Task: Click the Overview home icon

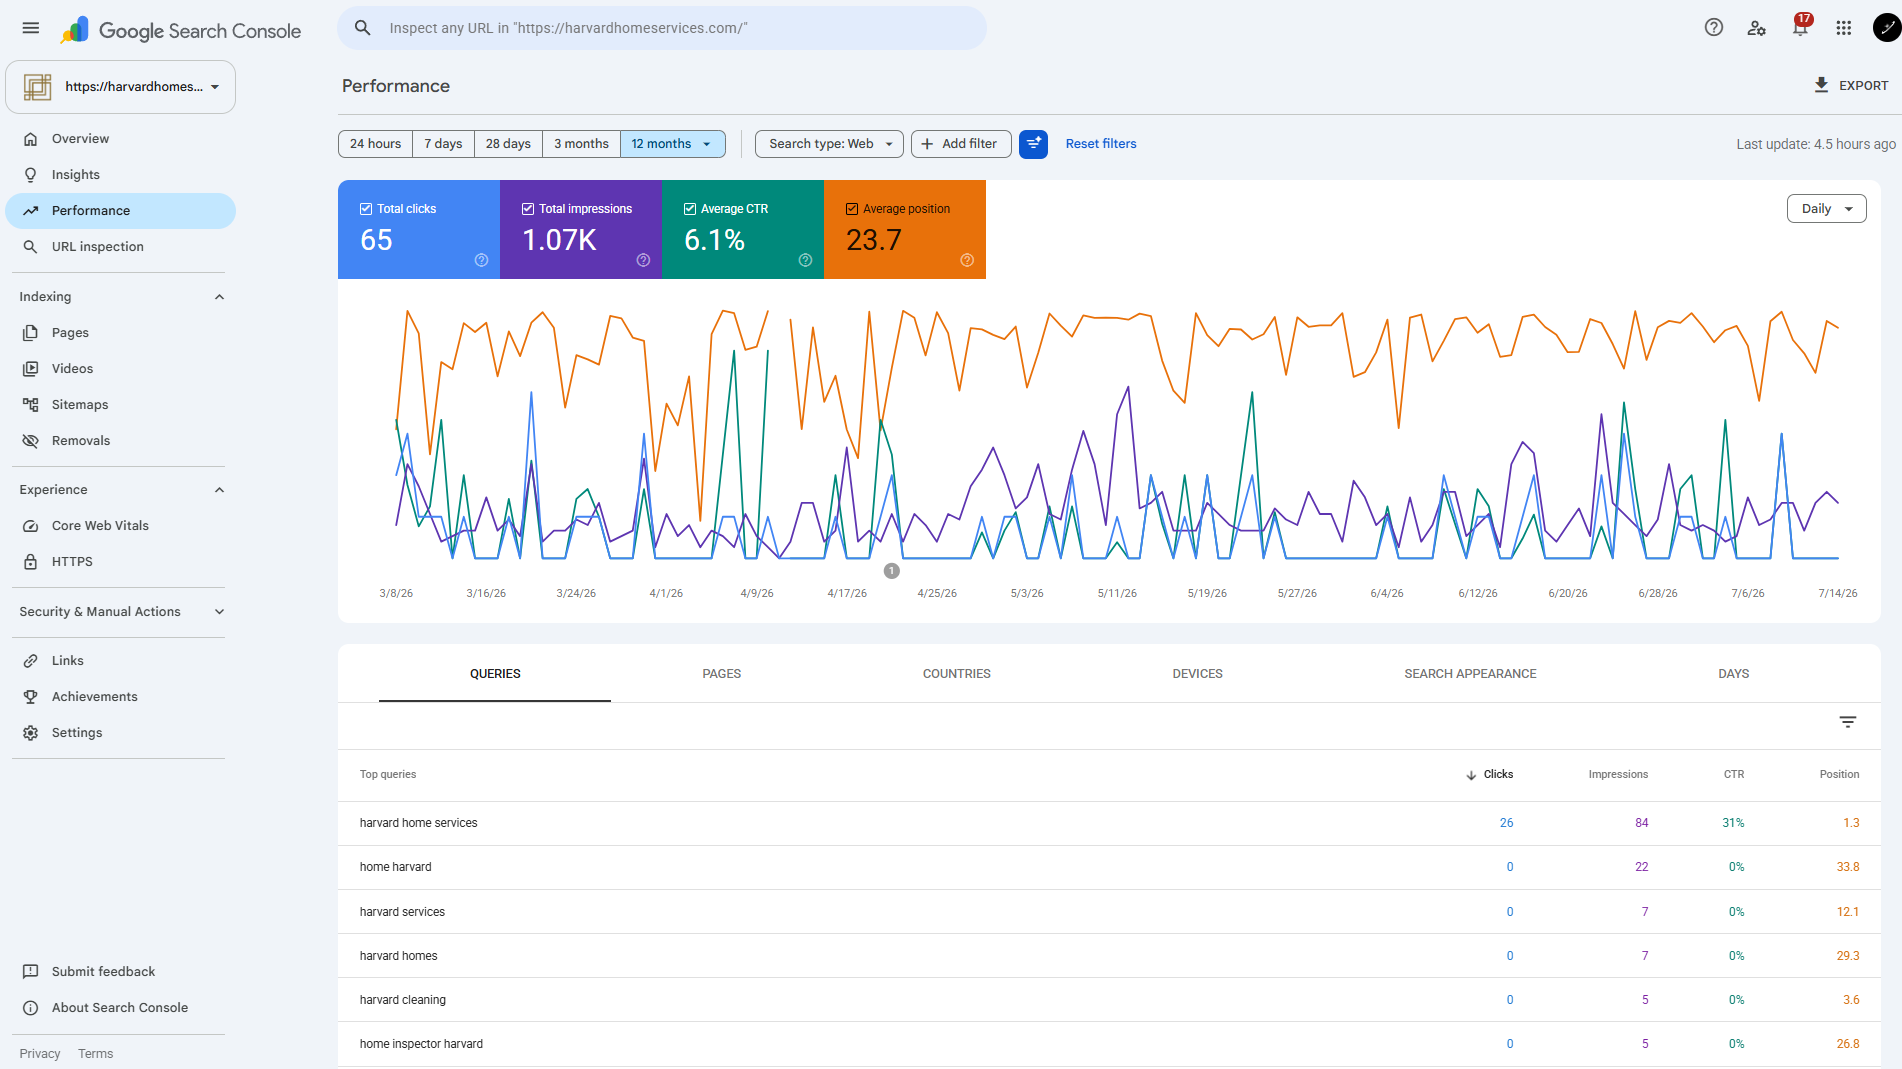Action: 31,139
